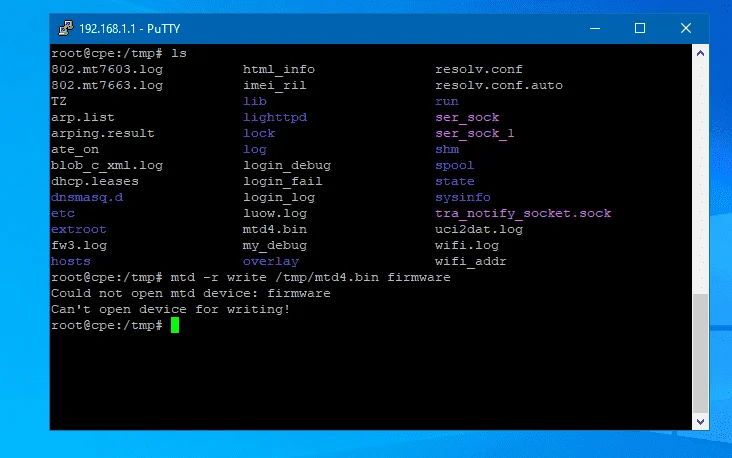Click uci2dat.log file name
Viewport: 732px width, 458px height.
tap(479, 229)
